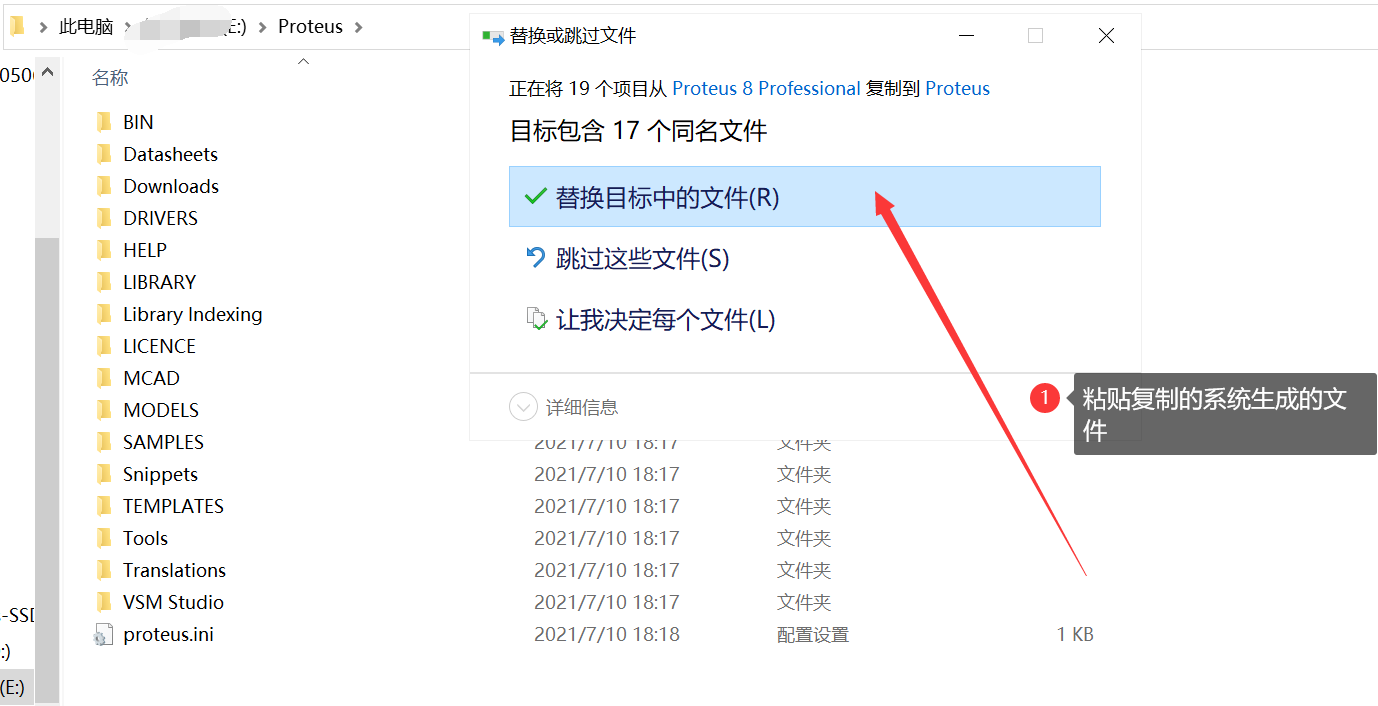
Task: Click the Downloads folder icon
Action: (104, 186)
